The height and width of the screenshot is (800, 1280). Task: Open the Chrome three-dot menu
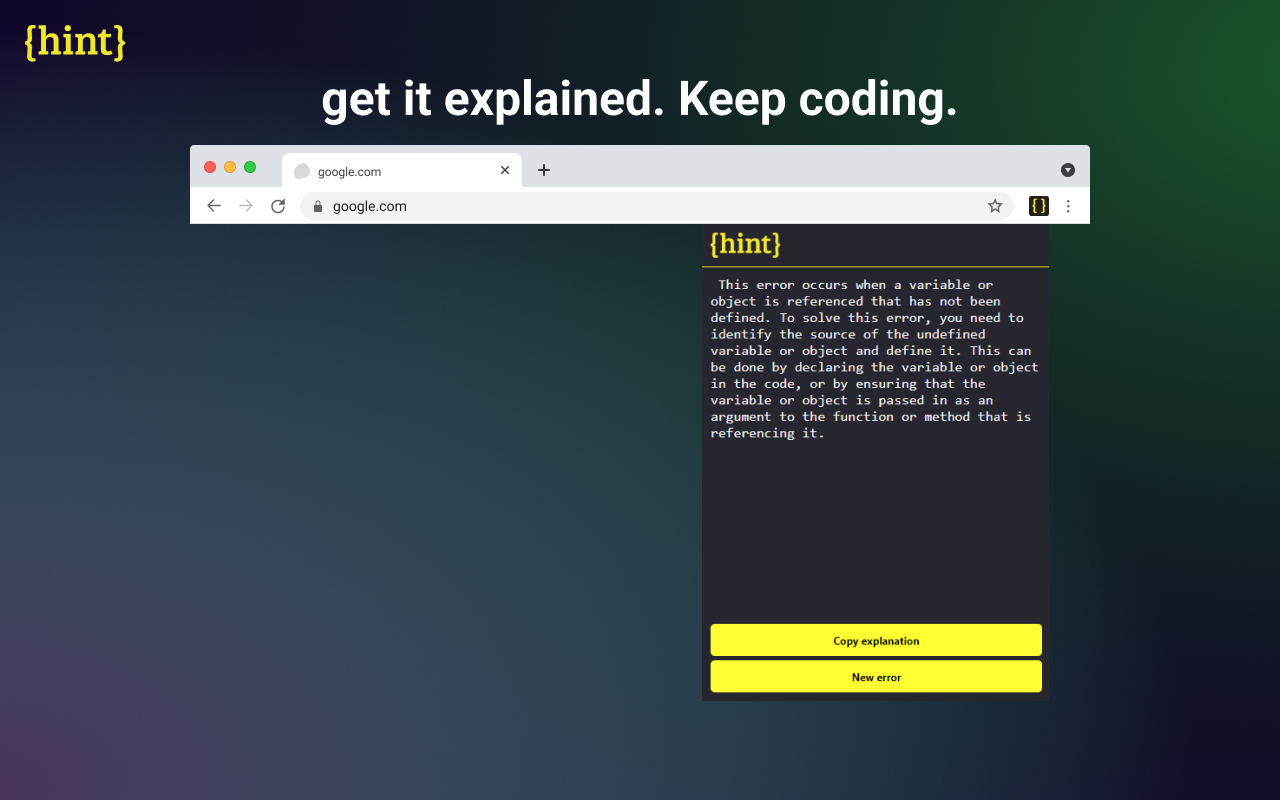click(1068, 205)
